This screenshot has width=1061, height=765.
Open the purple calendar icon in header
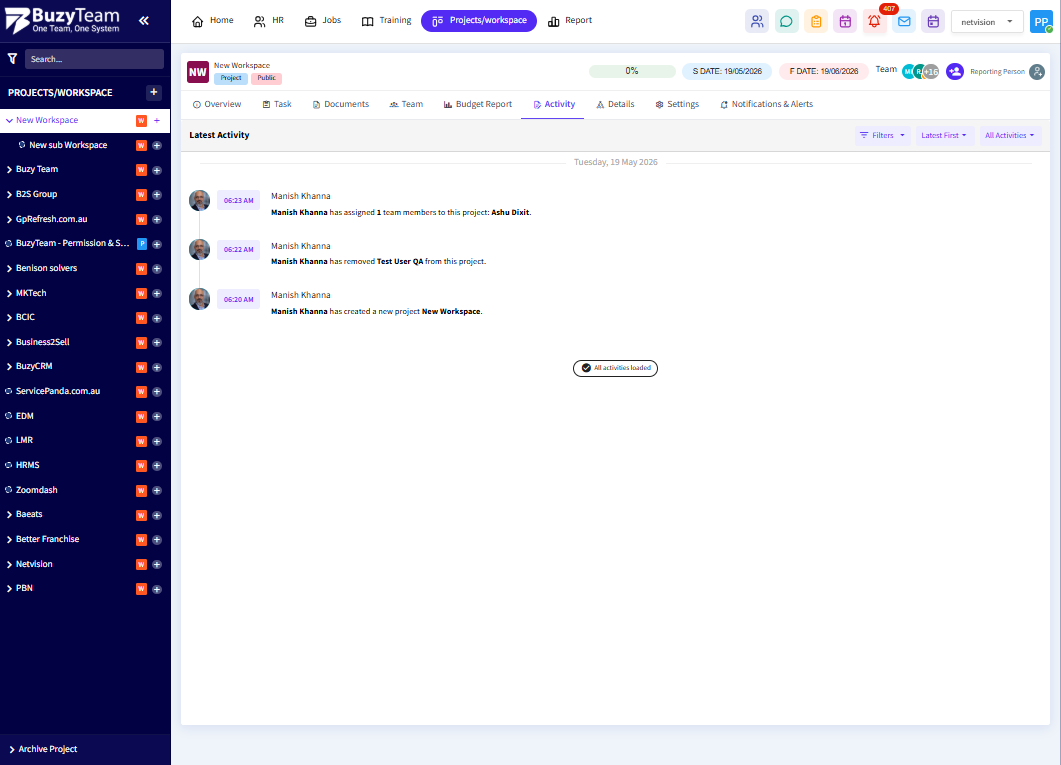(x=933, y=22)
